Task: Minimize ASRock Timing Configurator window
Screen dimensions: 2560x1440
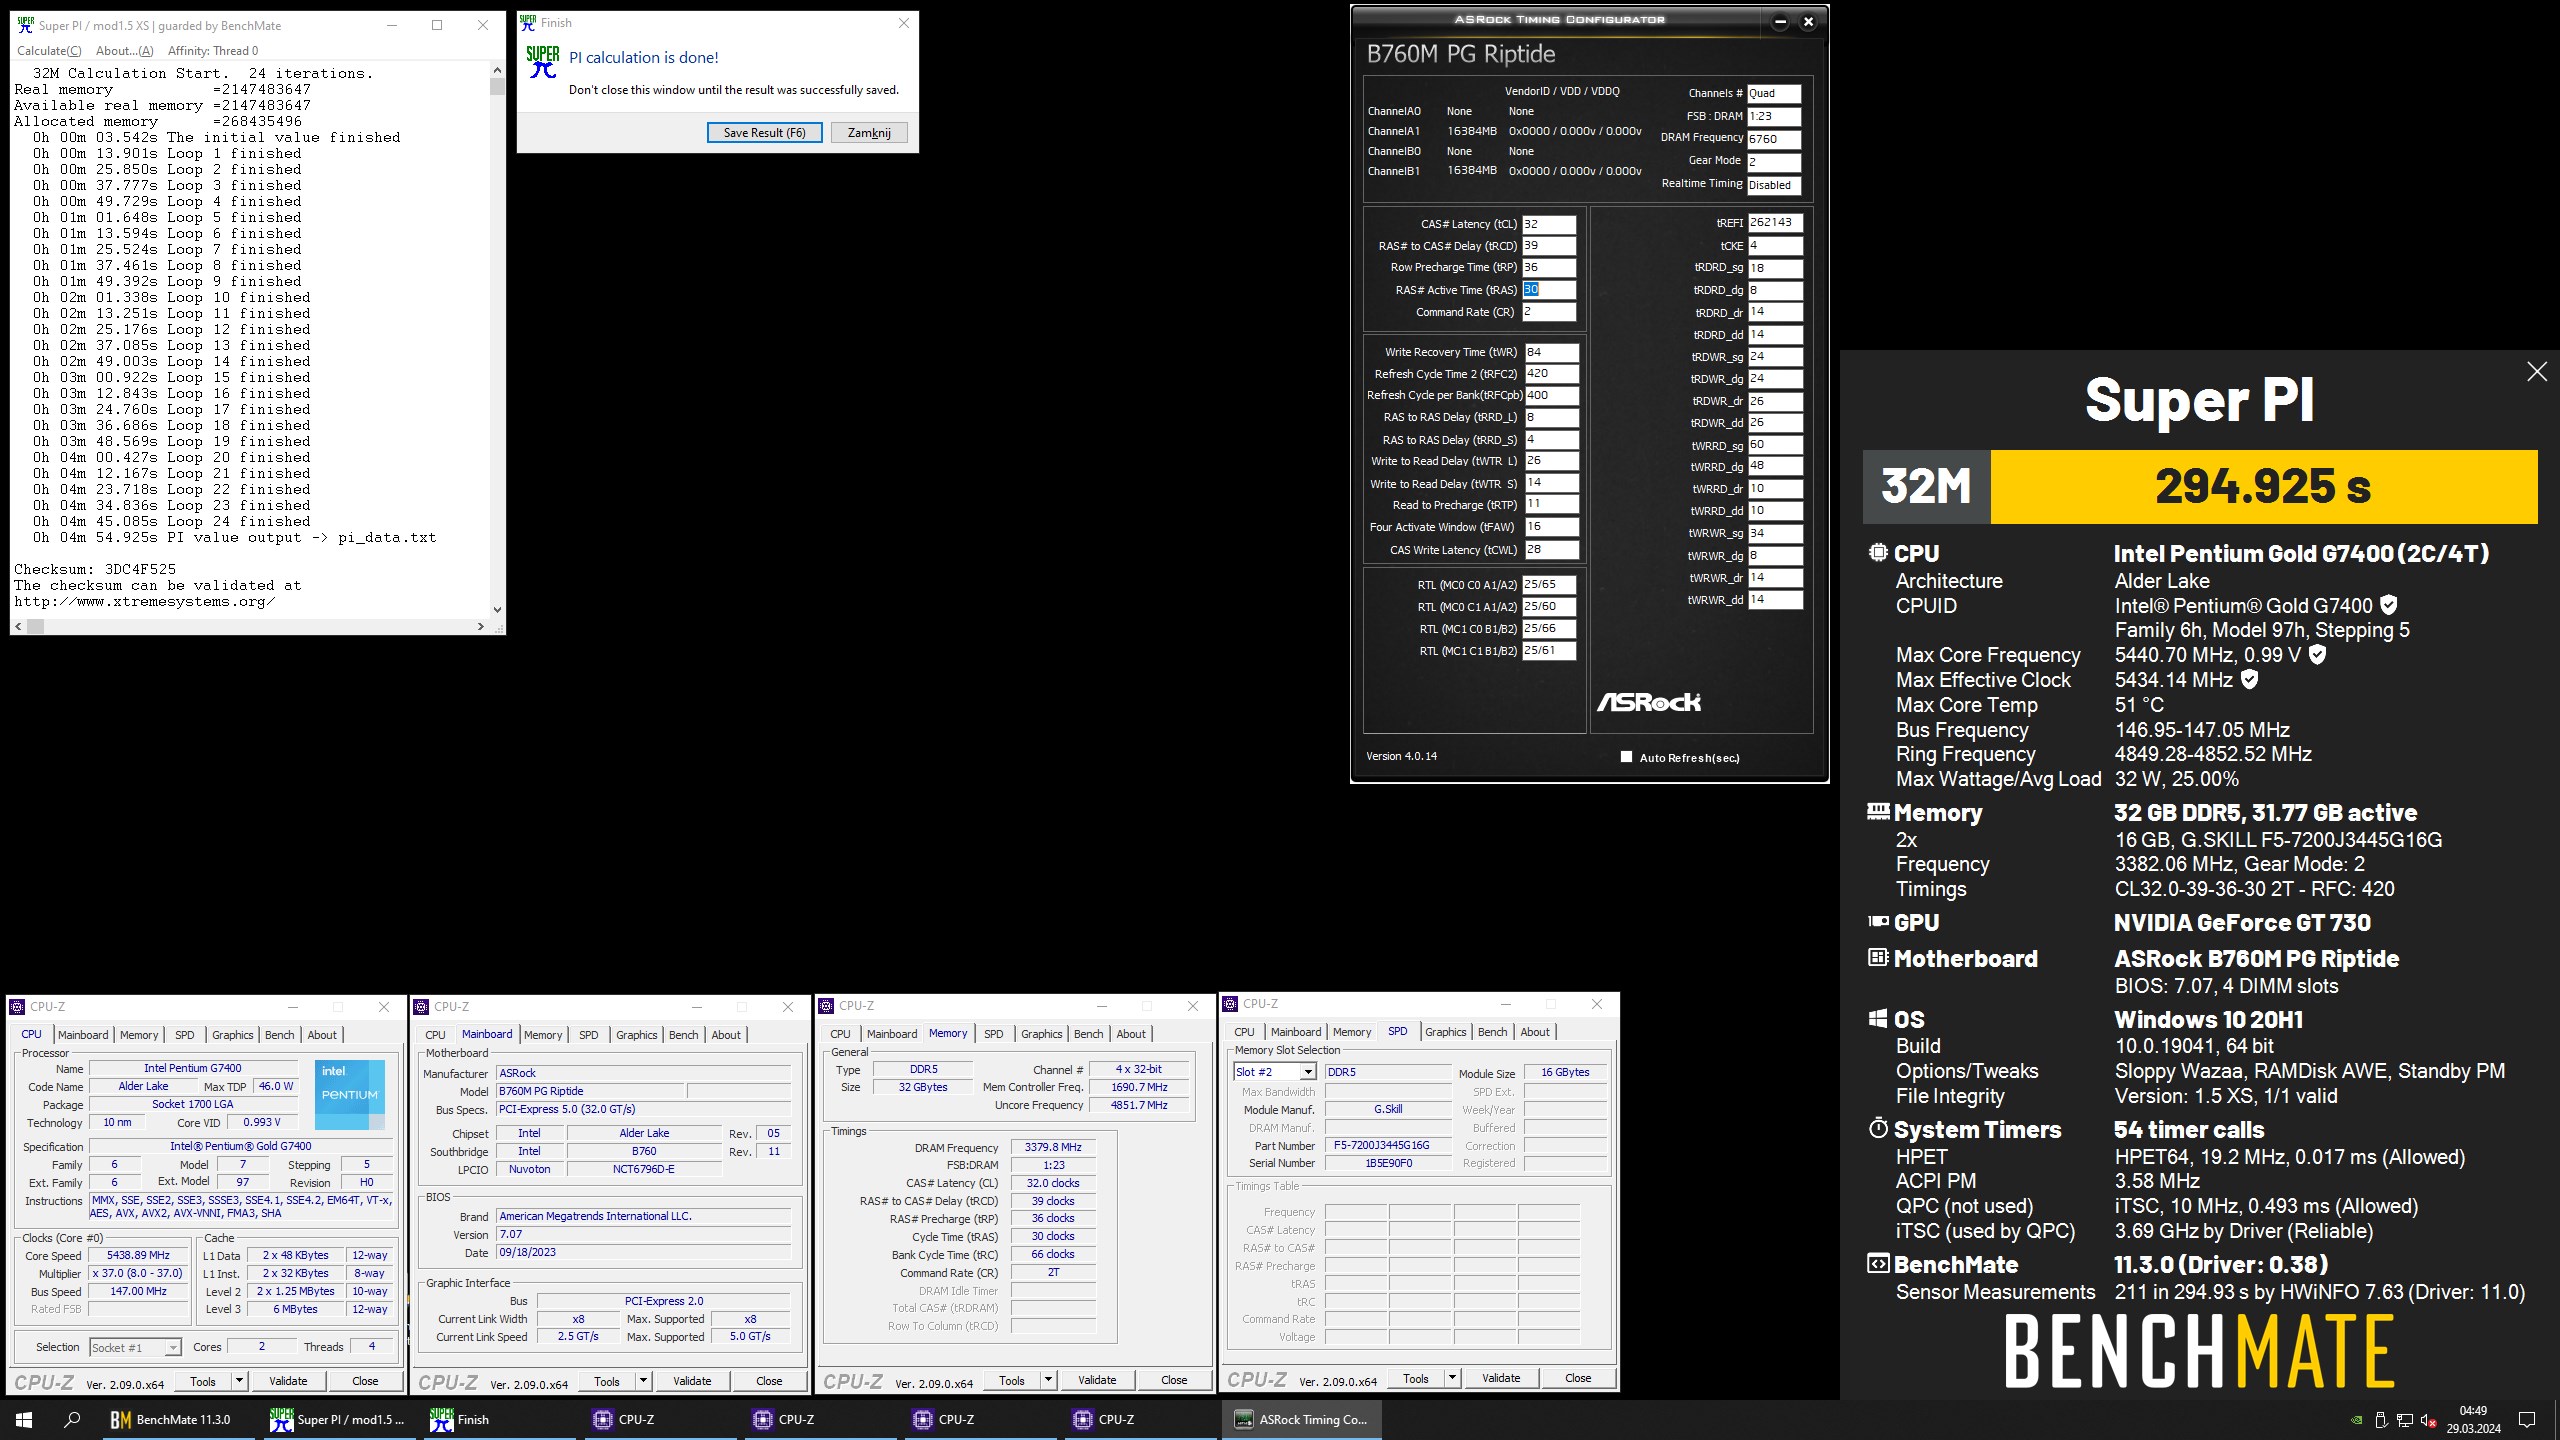Action: tap(1780, 21)
